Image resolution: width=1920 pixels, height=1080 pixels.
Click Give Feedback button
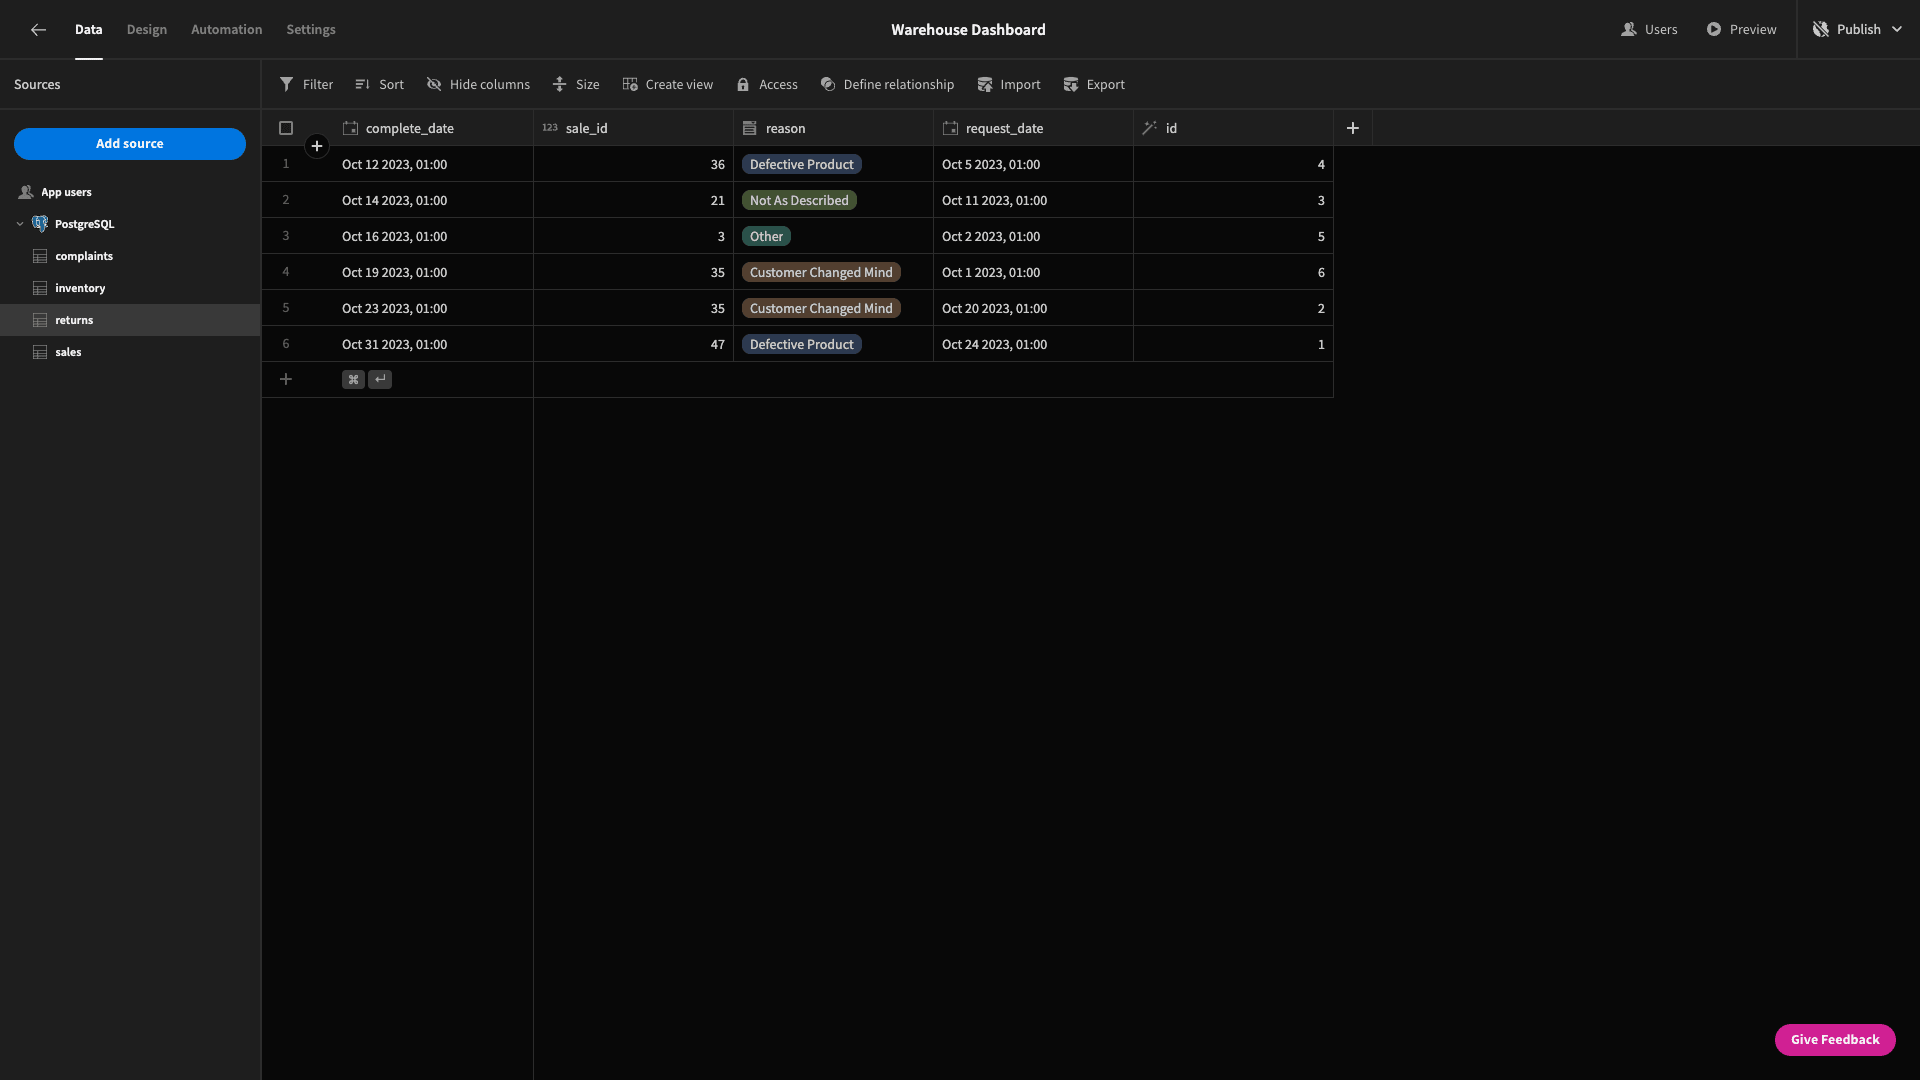click(1835, 1040)
